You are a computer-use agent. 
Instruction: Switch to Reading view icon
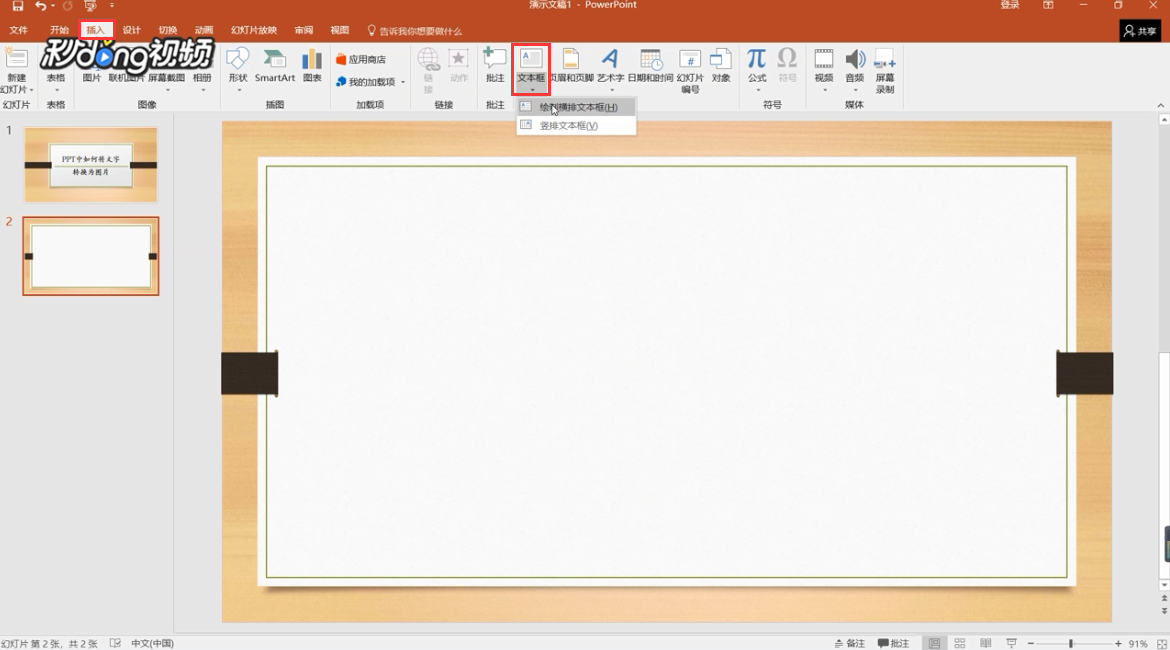pos(986,643)
